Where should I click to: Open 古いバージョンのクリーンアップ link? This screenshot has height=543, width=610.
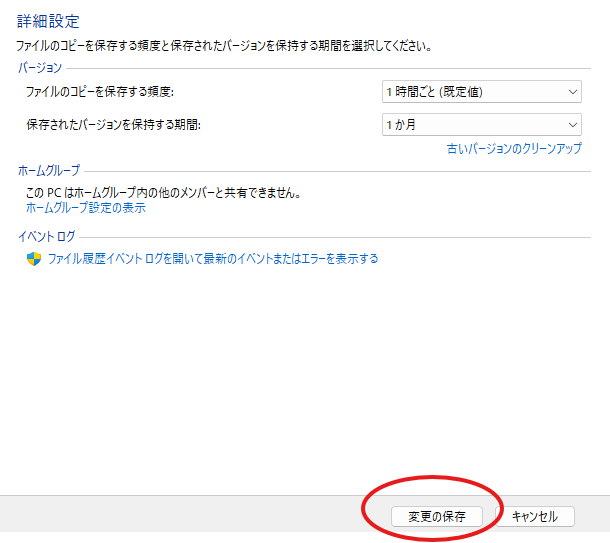point(514,148)
